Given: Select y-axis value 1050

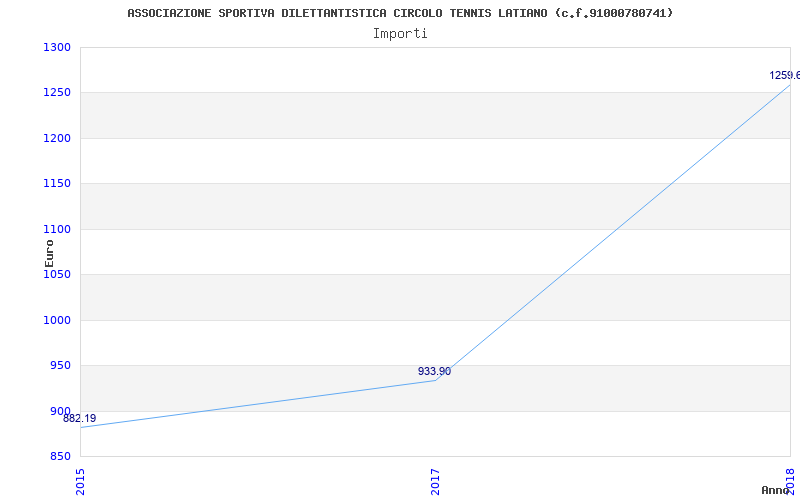Looking at the screenshot, I should 57,274.
